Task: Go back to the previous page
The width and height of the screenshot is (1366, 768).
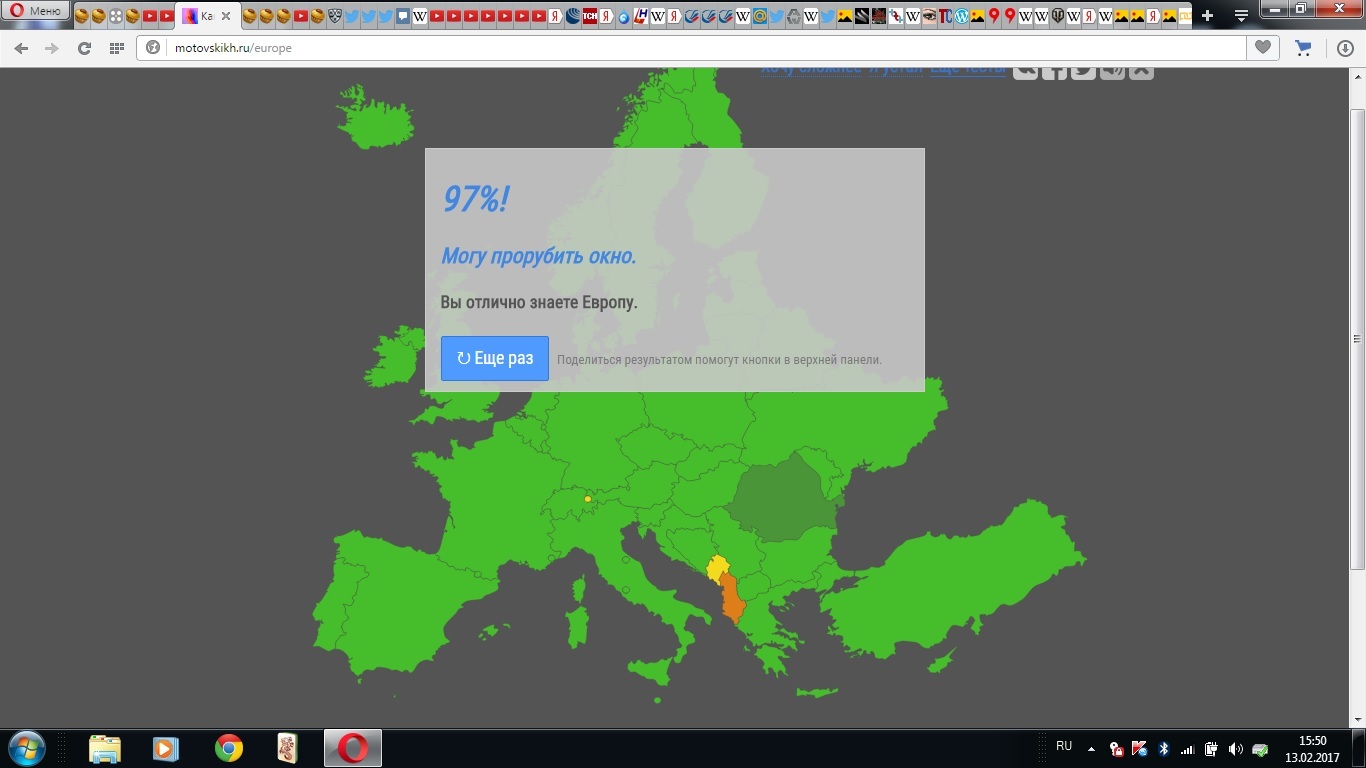Action: (x=21, y=48)
